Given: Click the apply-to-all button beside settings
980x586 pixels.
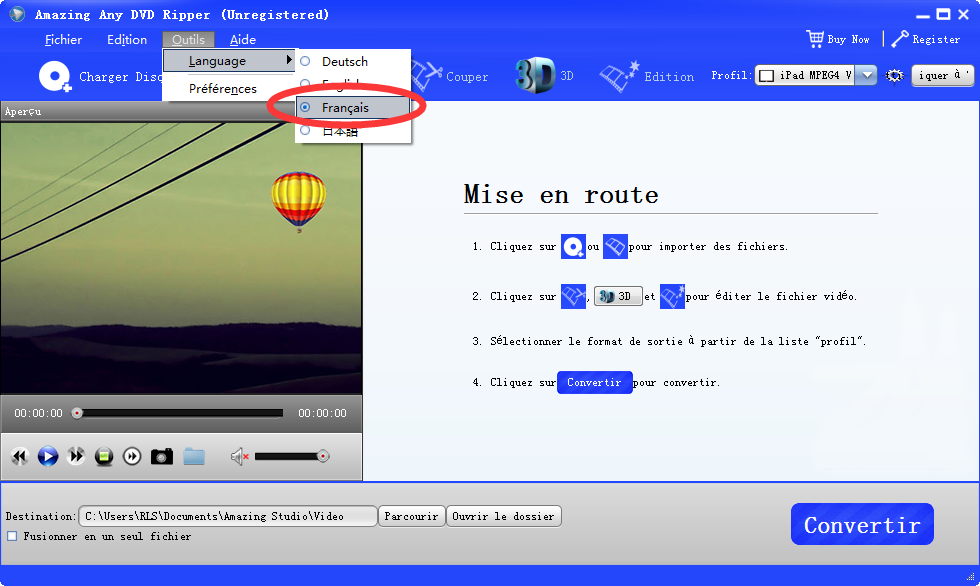Looking at the screenshot, I should click(942, 75).
